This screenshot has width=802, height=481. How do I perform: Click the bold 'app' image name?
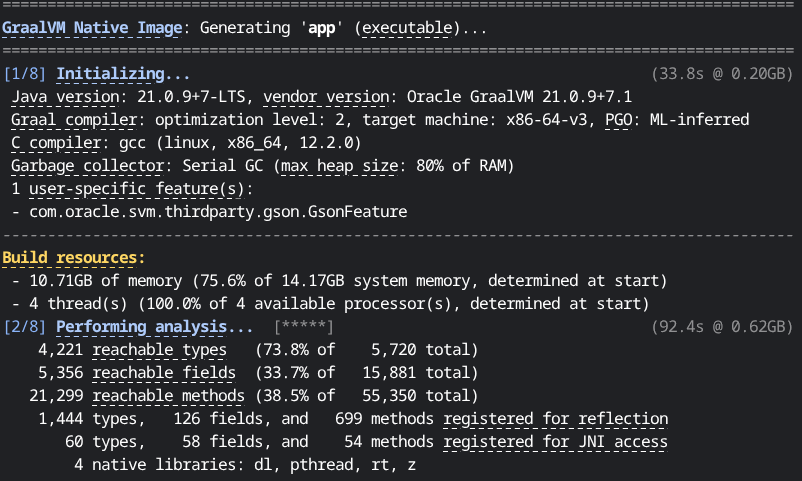point(321,28)
